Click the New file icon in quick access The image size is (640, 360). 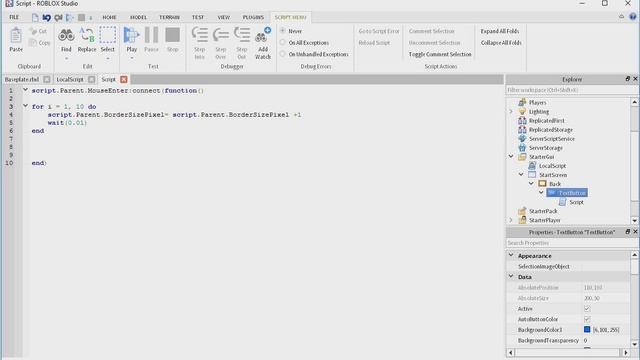(x=35, y=18)
